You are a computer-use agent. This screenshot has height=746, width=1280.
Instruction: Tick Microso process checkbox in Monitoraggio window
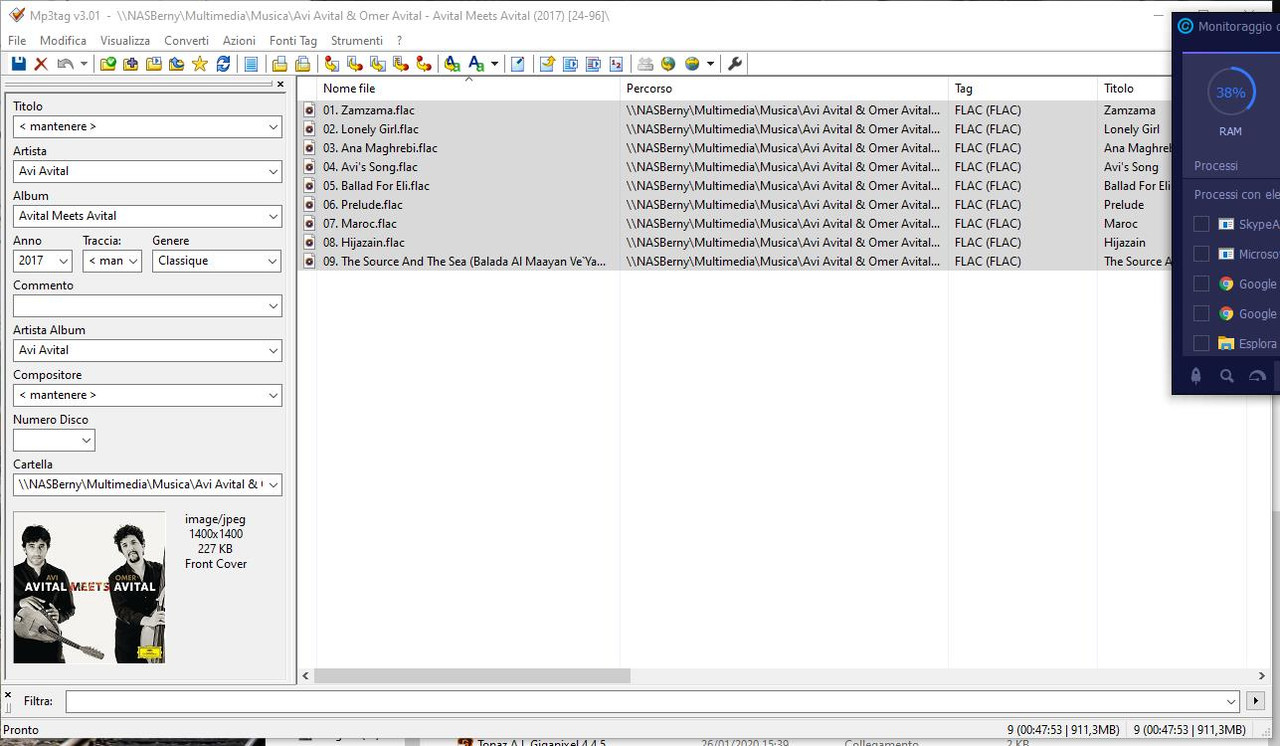[x=1201, y=254]
